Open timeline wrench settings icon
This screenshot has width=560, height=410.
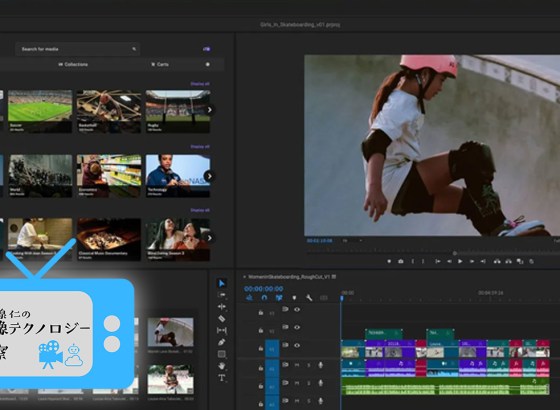point(309,298)
